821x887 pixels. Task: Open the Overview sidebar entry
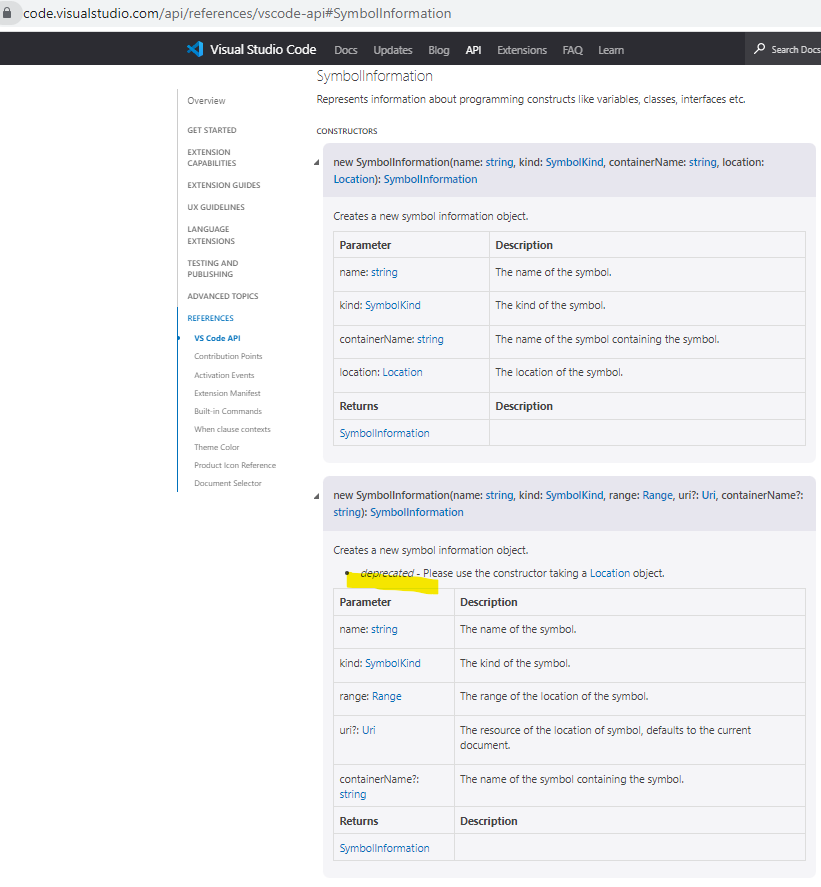click(206, 100)
